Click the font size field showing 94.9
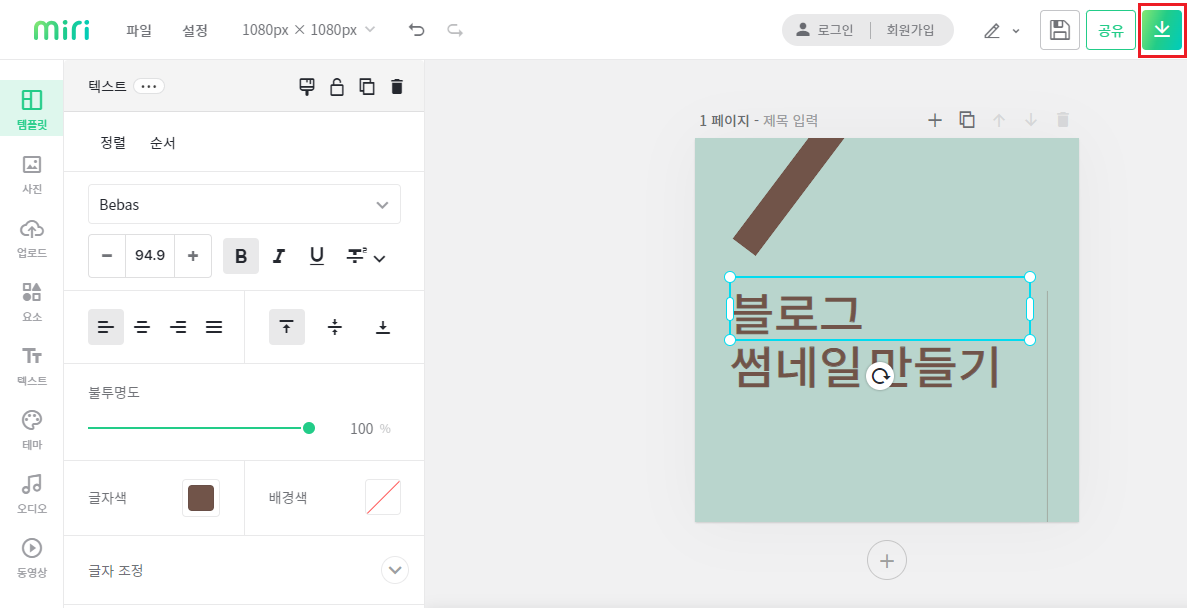1187x608 pixels. [x=150, y=256]
